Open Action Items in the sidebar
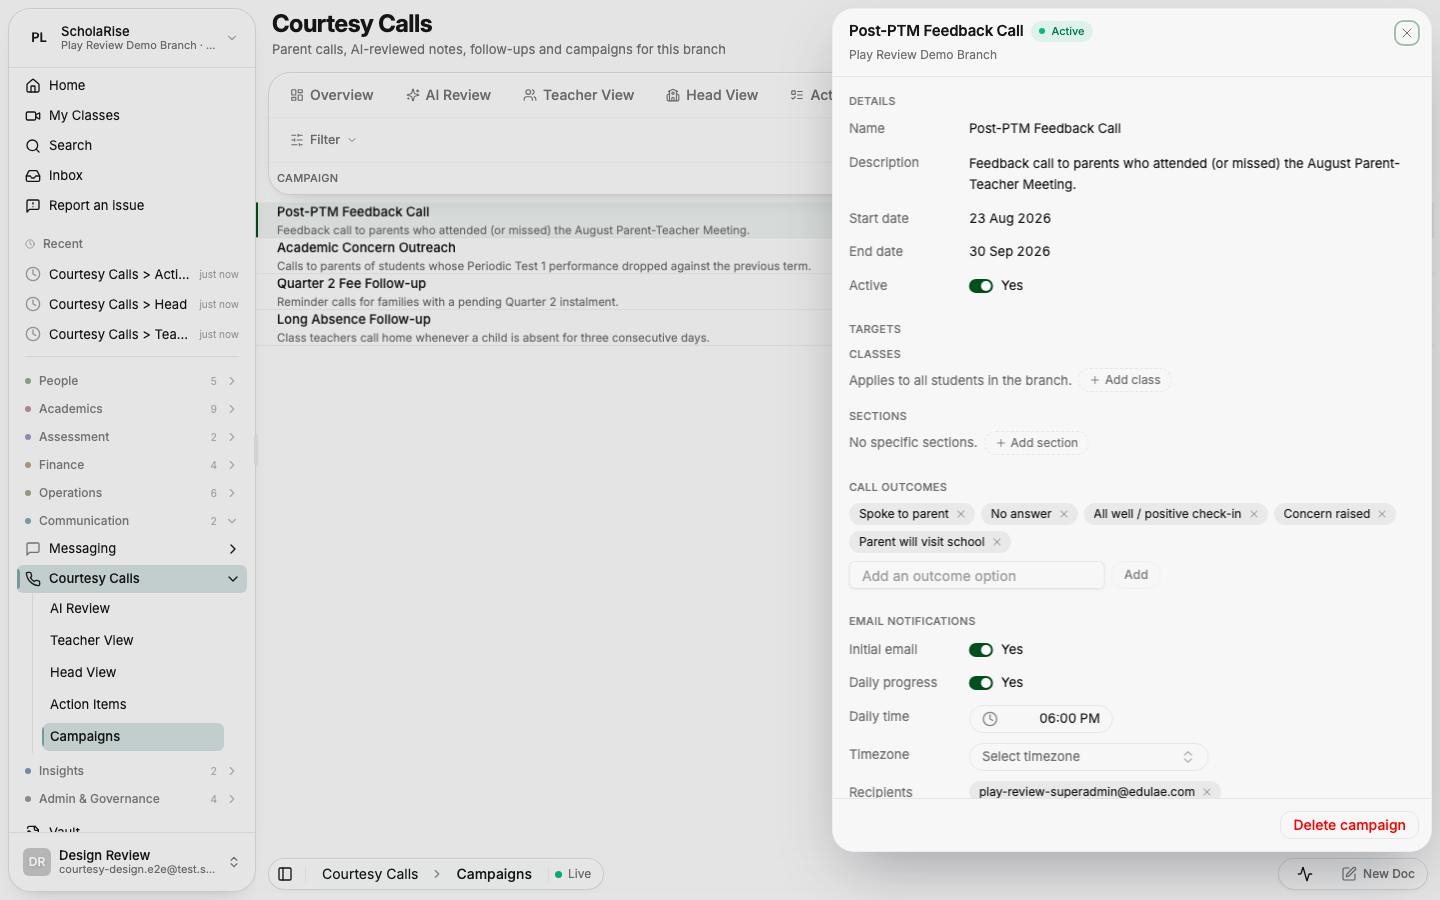1440x900 pixels. (x=132, y=705)
